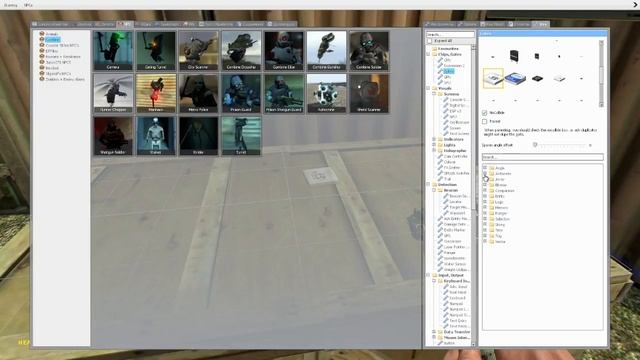Image resolution: width=640 pixels, height=360 pixels.
Task: Spawn the Combine Soldier NPC
Action: [369, 51]
